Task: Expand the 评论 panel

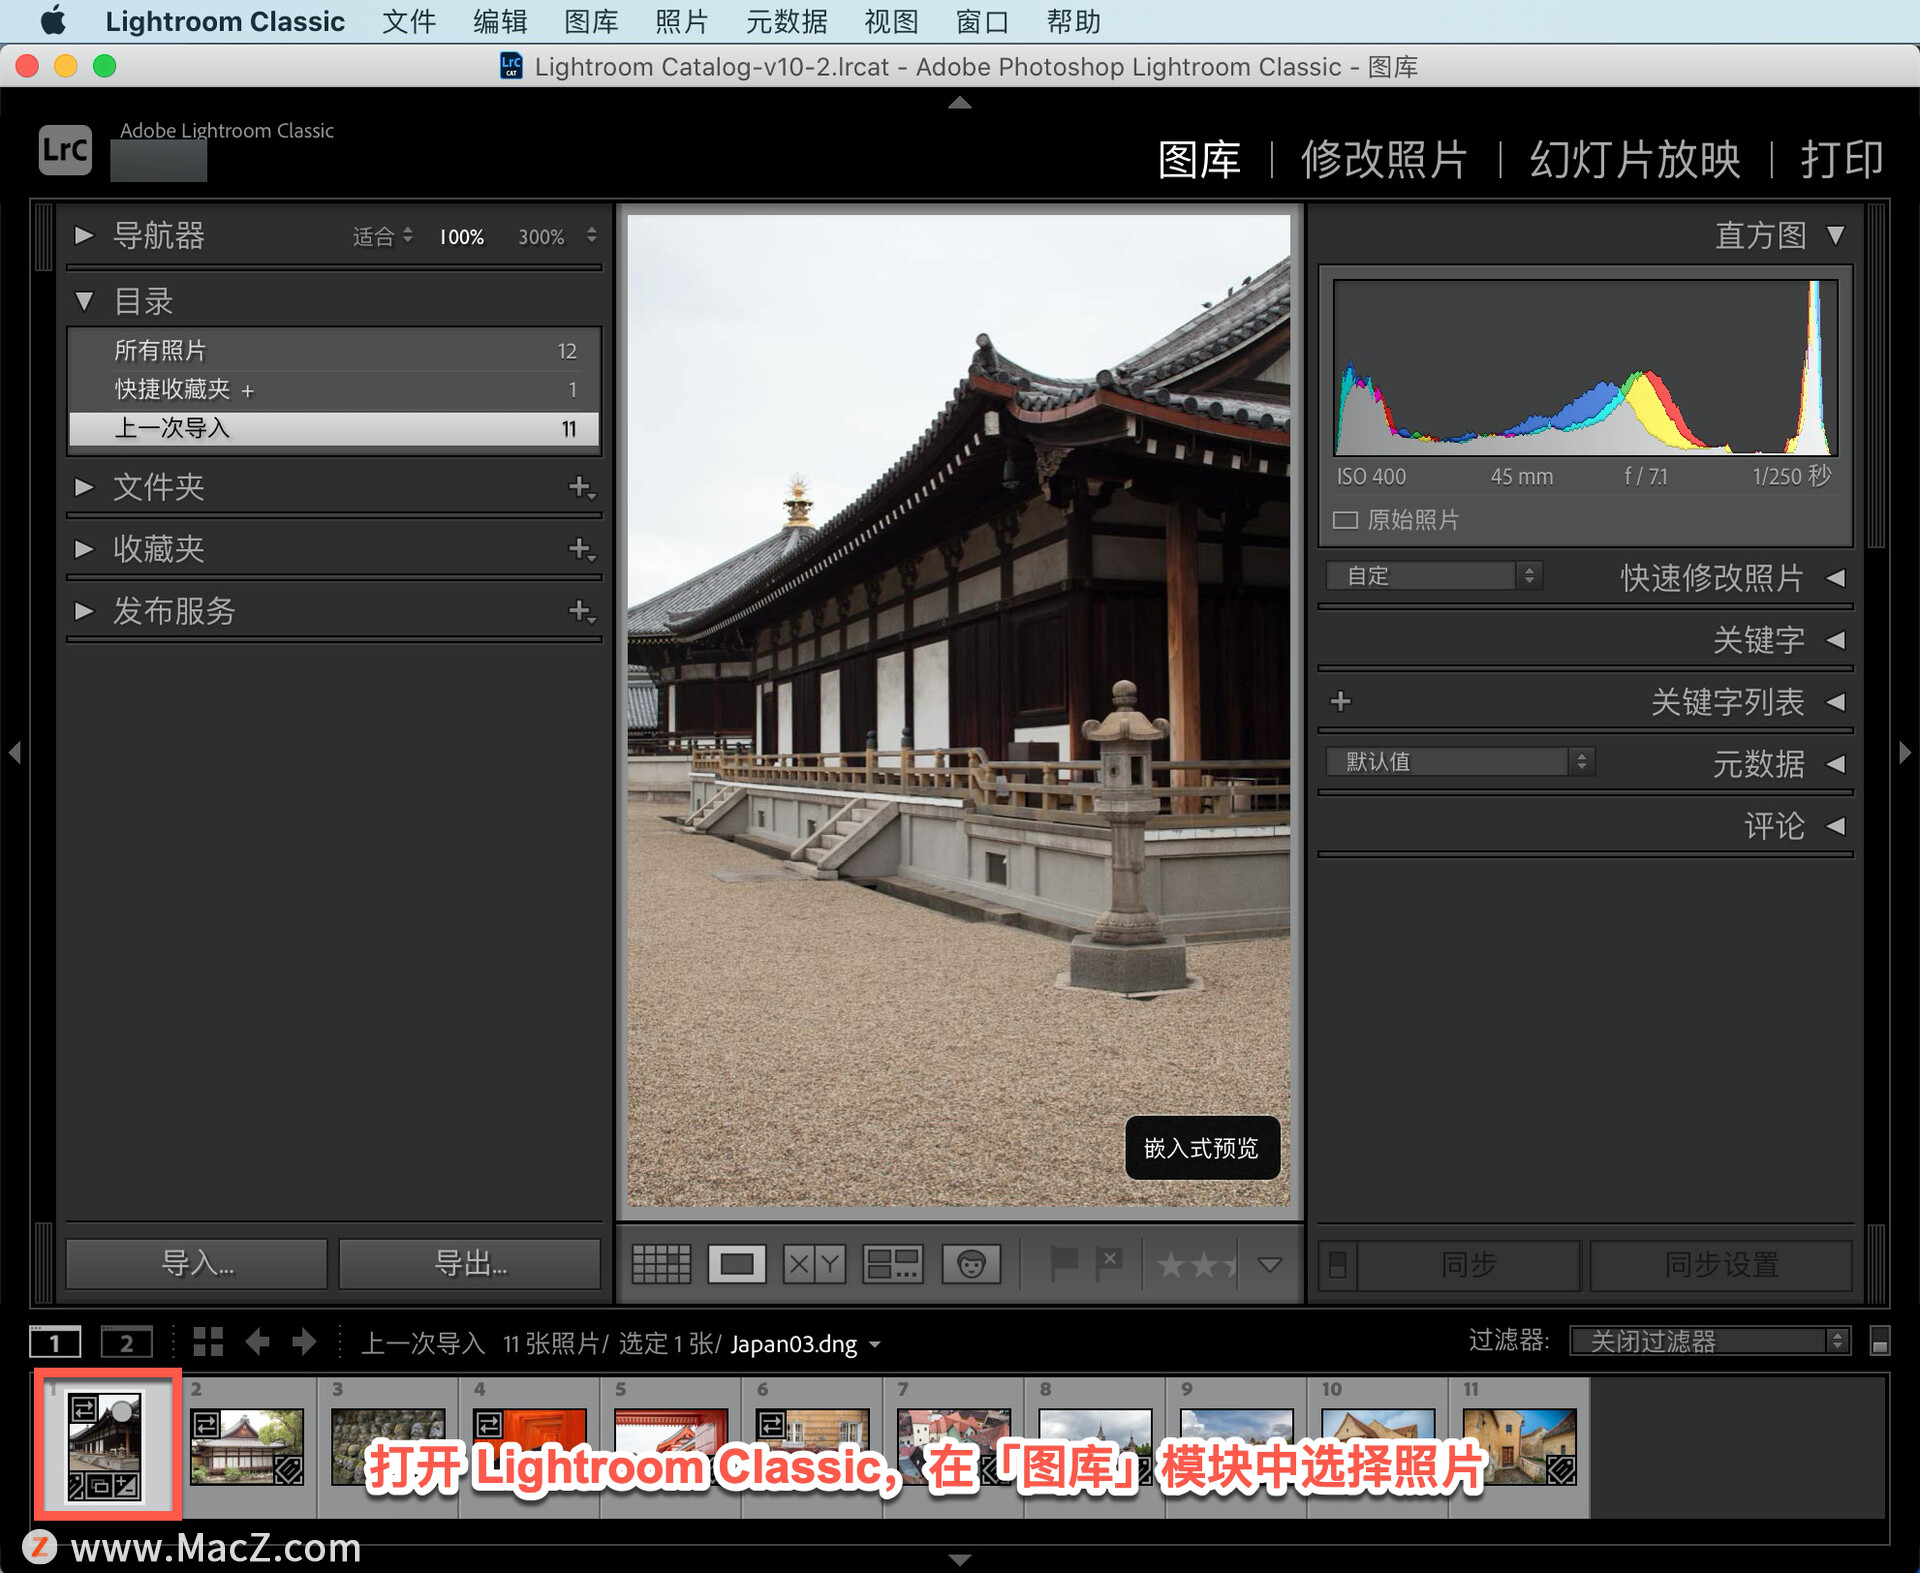Action: 1835,826
